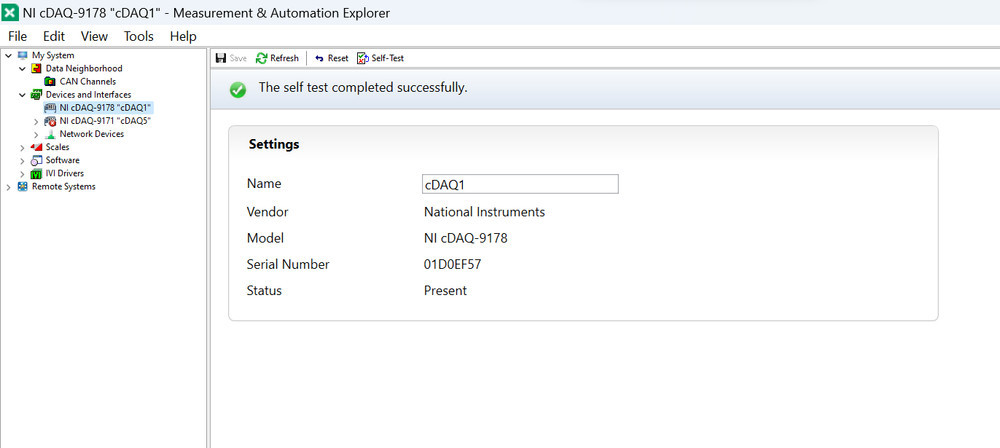1000x448 pixels.
Task: Open the Edit menu
Action: [54, 36]
